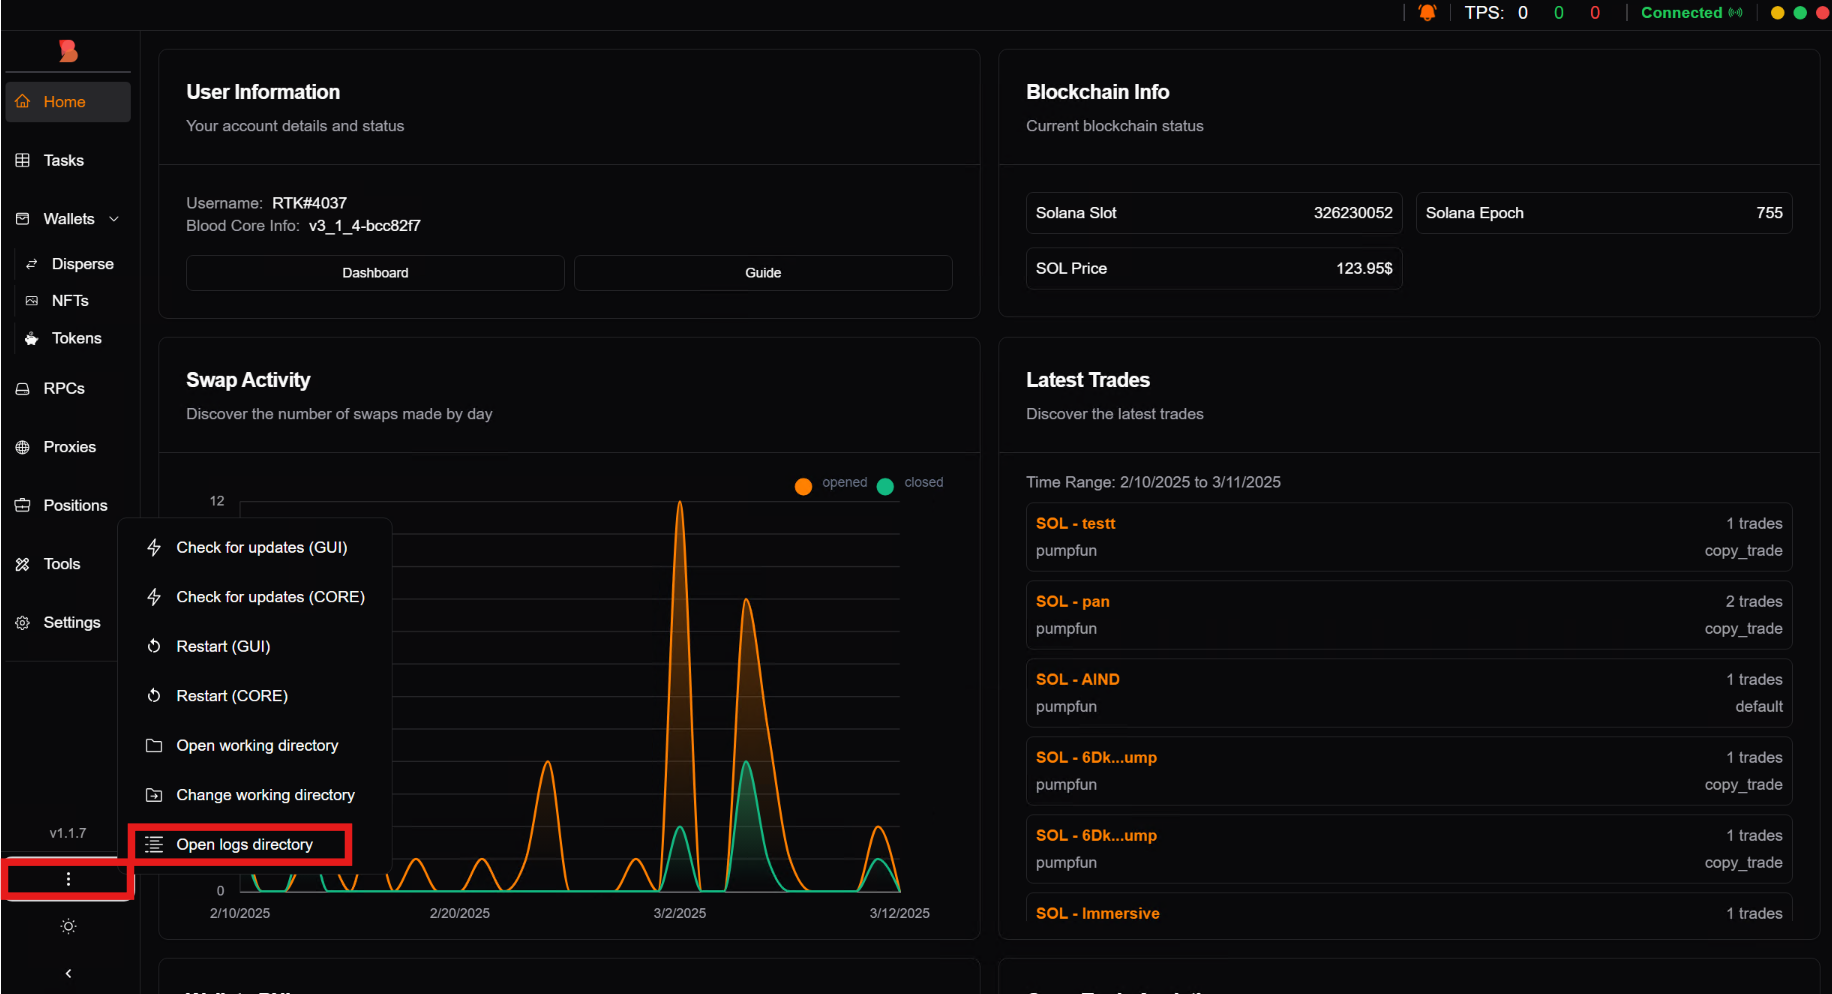This screenshot has width=1832, height=994.
Task: Open the Tools section in sidebar
Action: (x=62, y=564)
